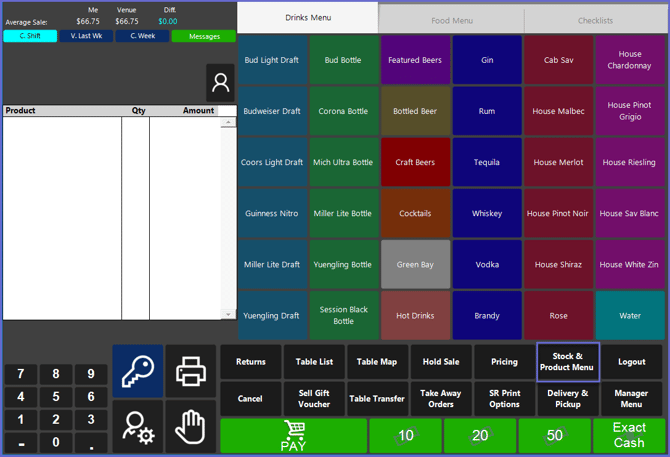Click the user profile icon
Image resolution: width=670 pixels, height=457 pixels.
click(220, 84)
